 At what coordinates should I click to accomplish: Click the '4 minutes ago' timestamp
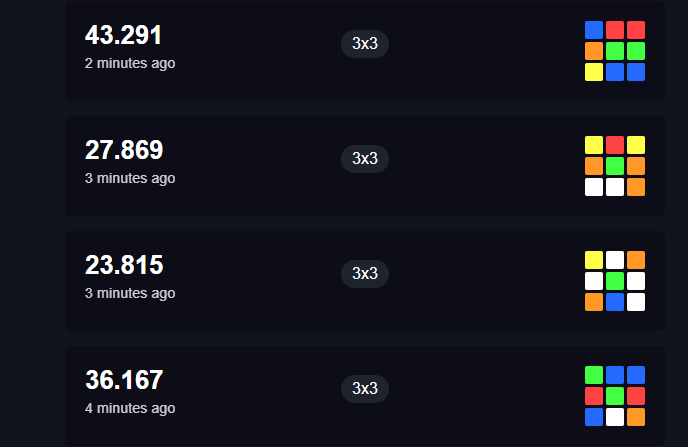click(130, 408)
